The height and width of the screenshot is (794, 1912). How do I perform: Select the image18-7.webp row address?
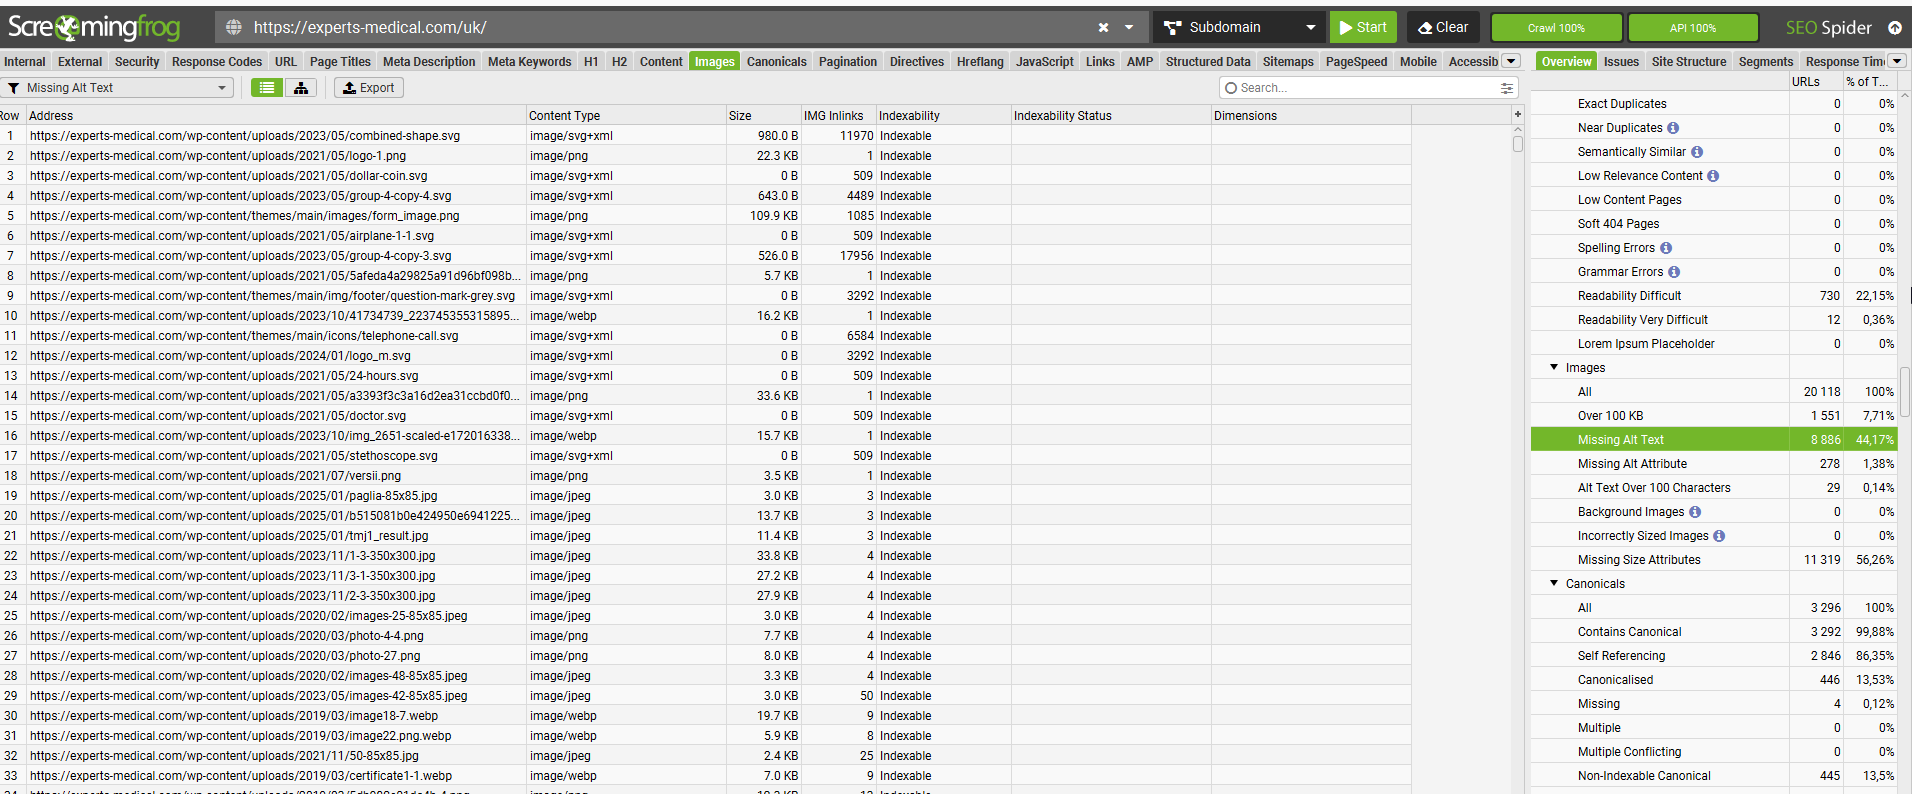pyautogui.click(x=234, y=716)
